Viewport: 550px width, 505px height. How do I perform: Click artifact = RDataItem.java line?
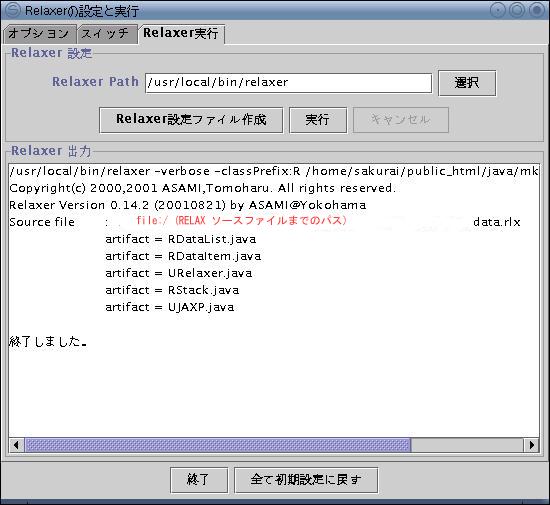(x=183, y=256)
